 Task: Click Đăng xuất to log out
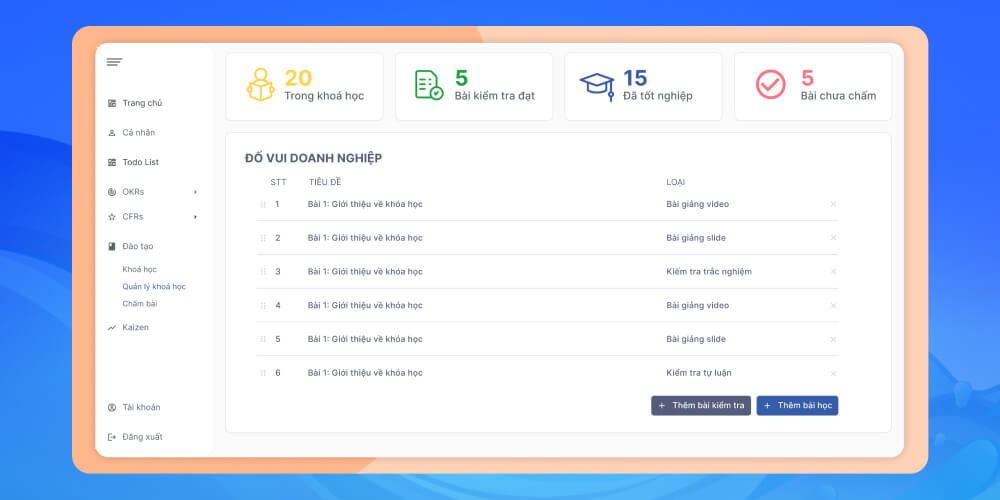[x=142, y=437]
